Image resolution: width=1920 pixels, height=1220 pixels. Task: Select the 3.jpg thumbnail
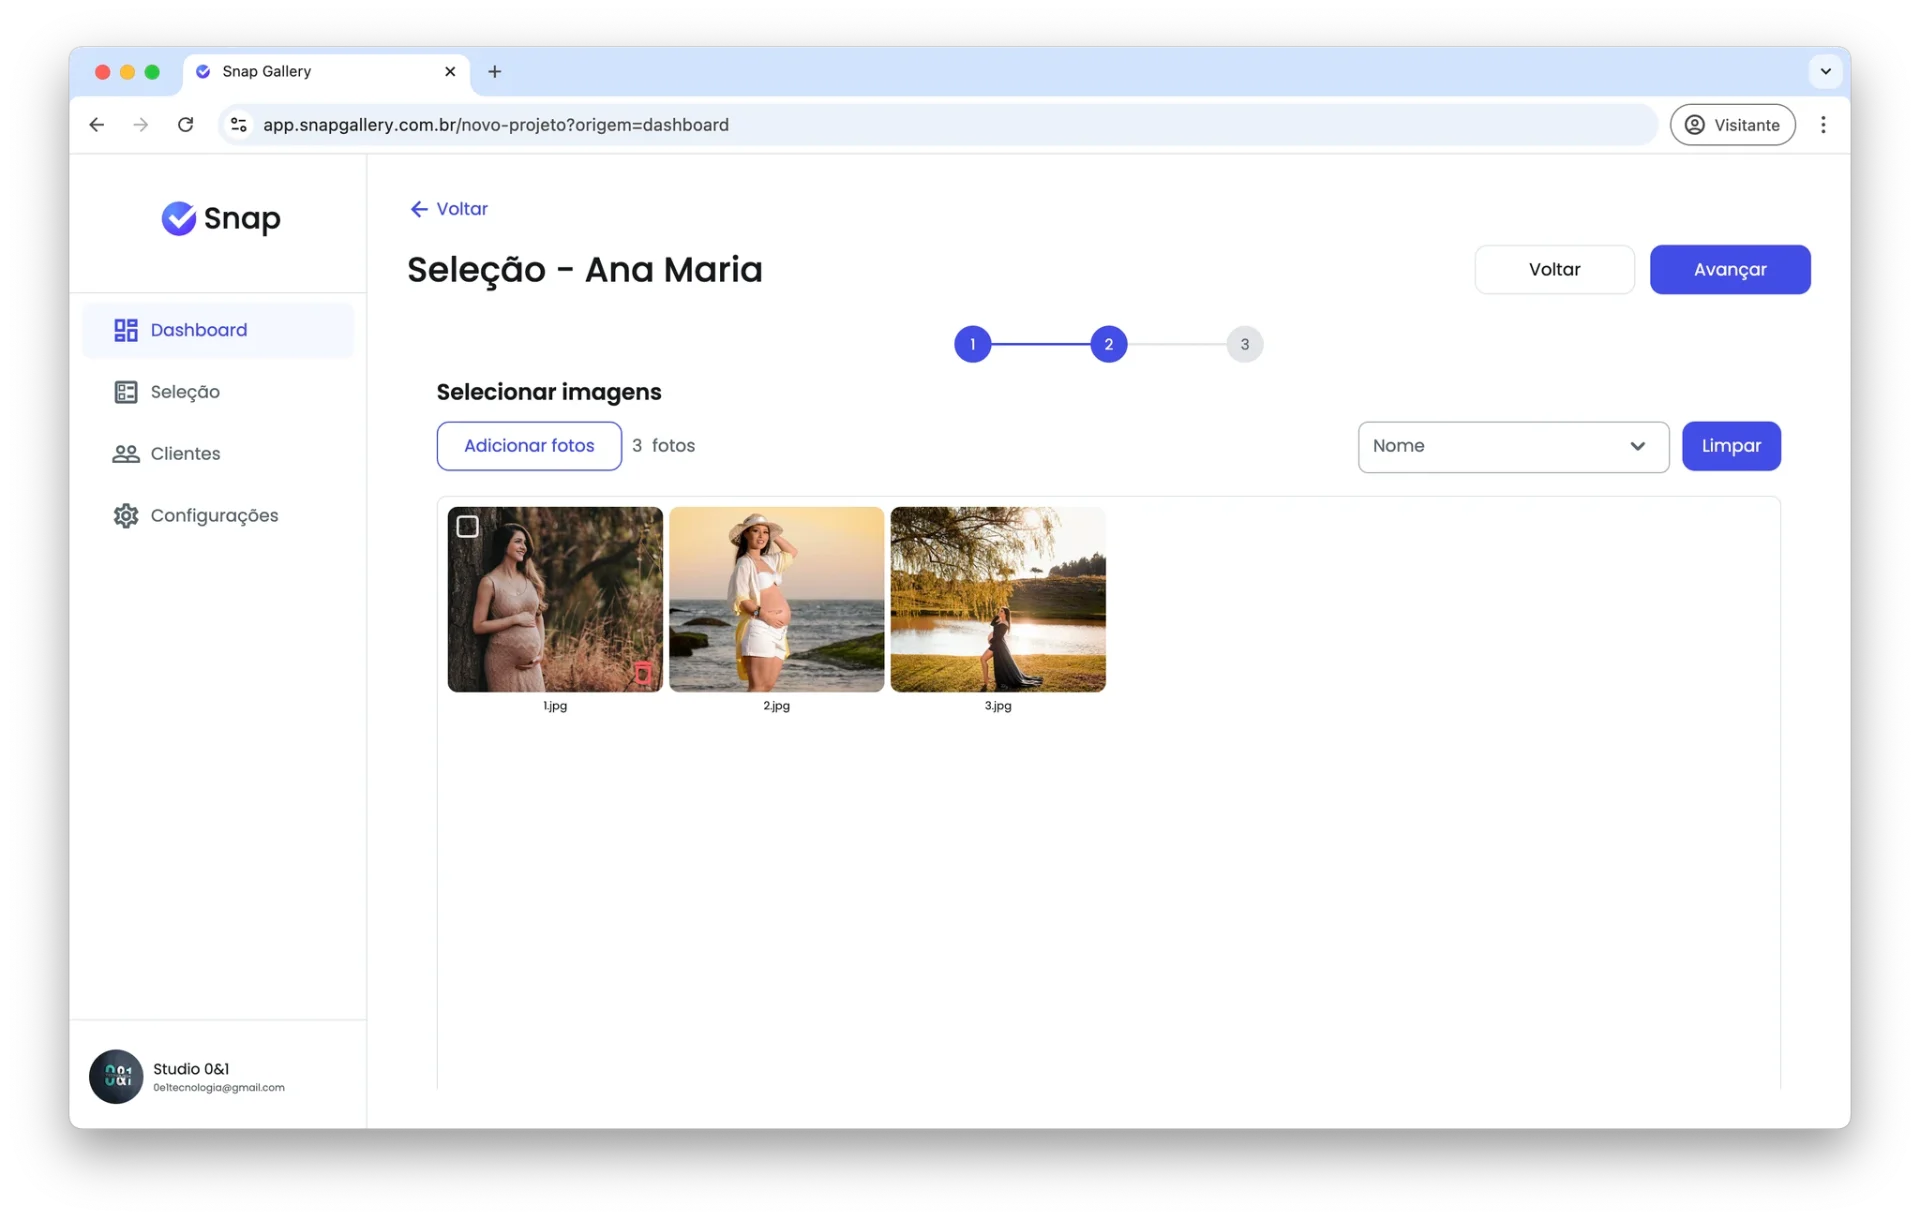[998, 599]
